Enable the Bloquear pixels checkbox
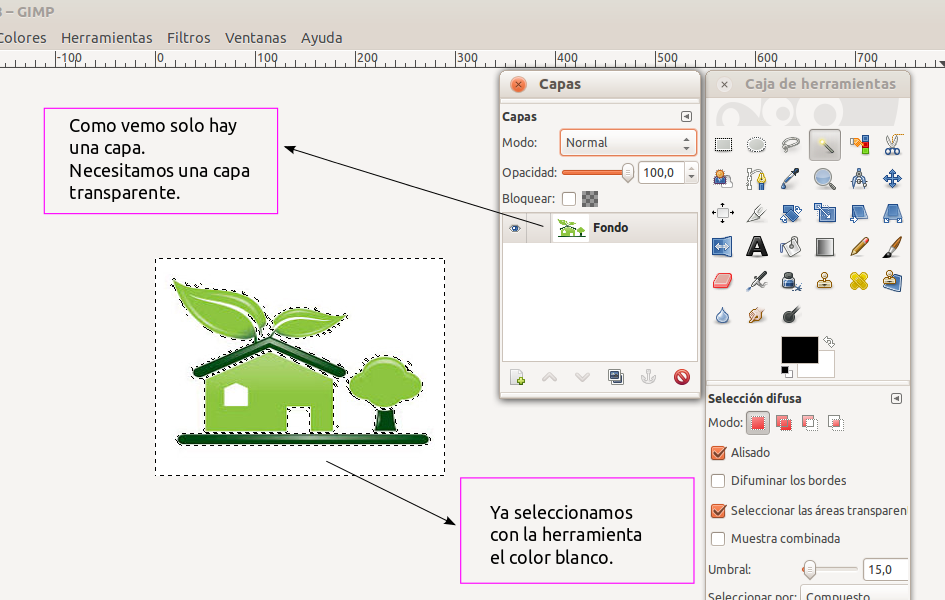The width and height of the screenshot is (945, 600). [569, 199]
